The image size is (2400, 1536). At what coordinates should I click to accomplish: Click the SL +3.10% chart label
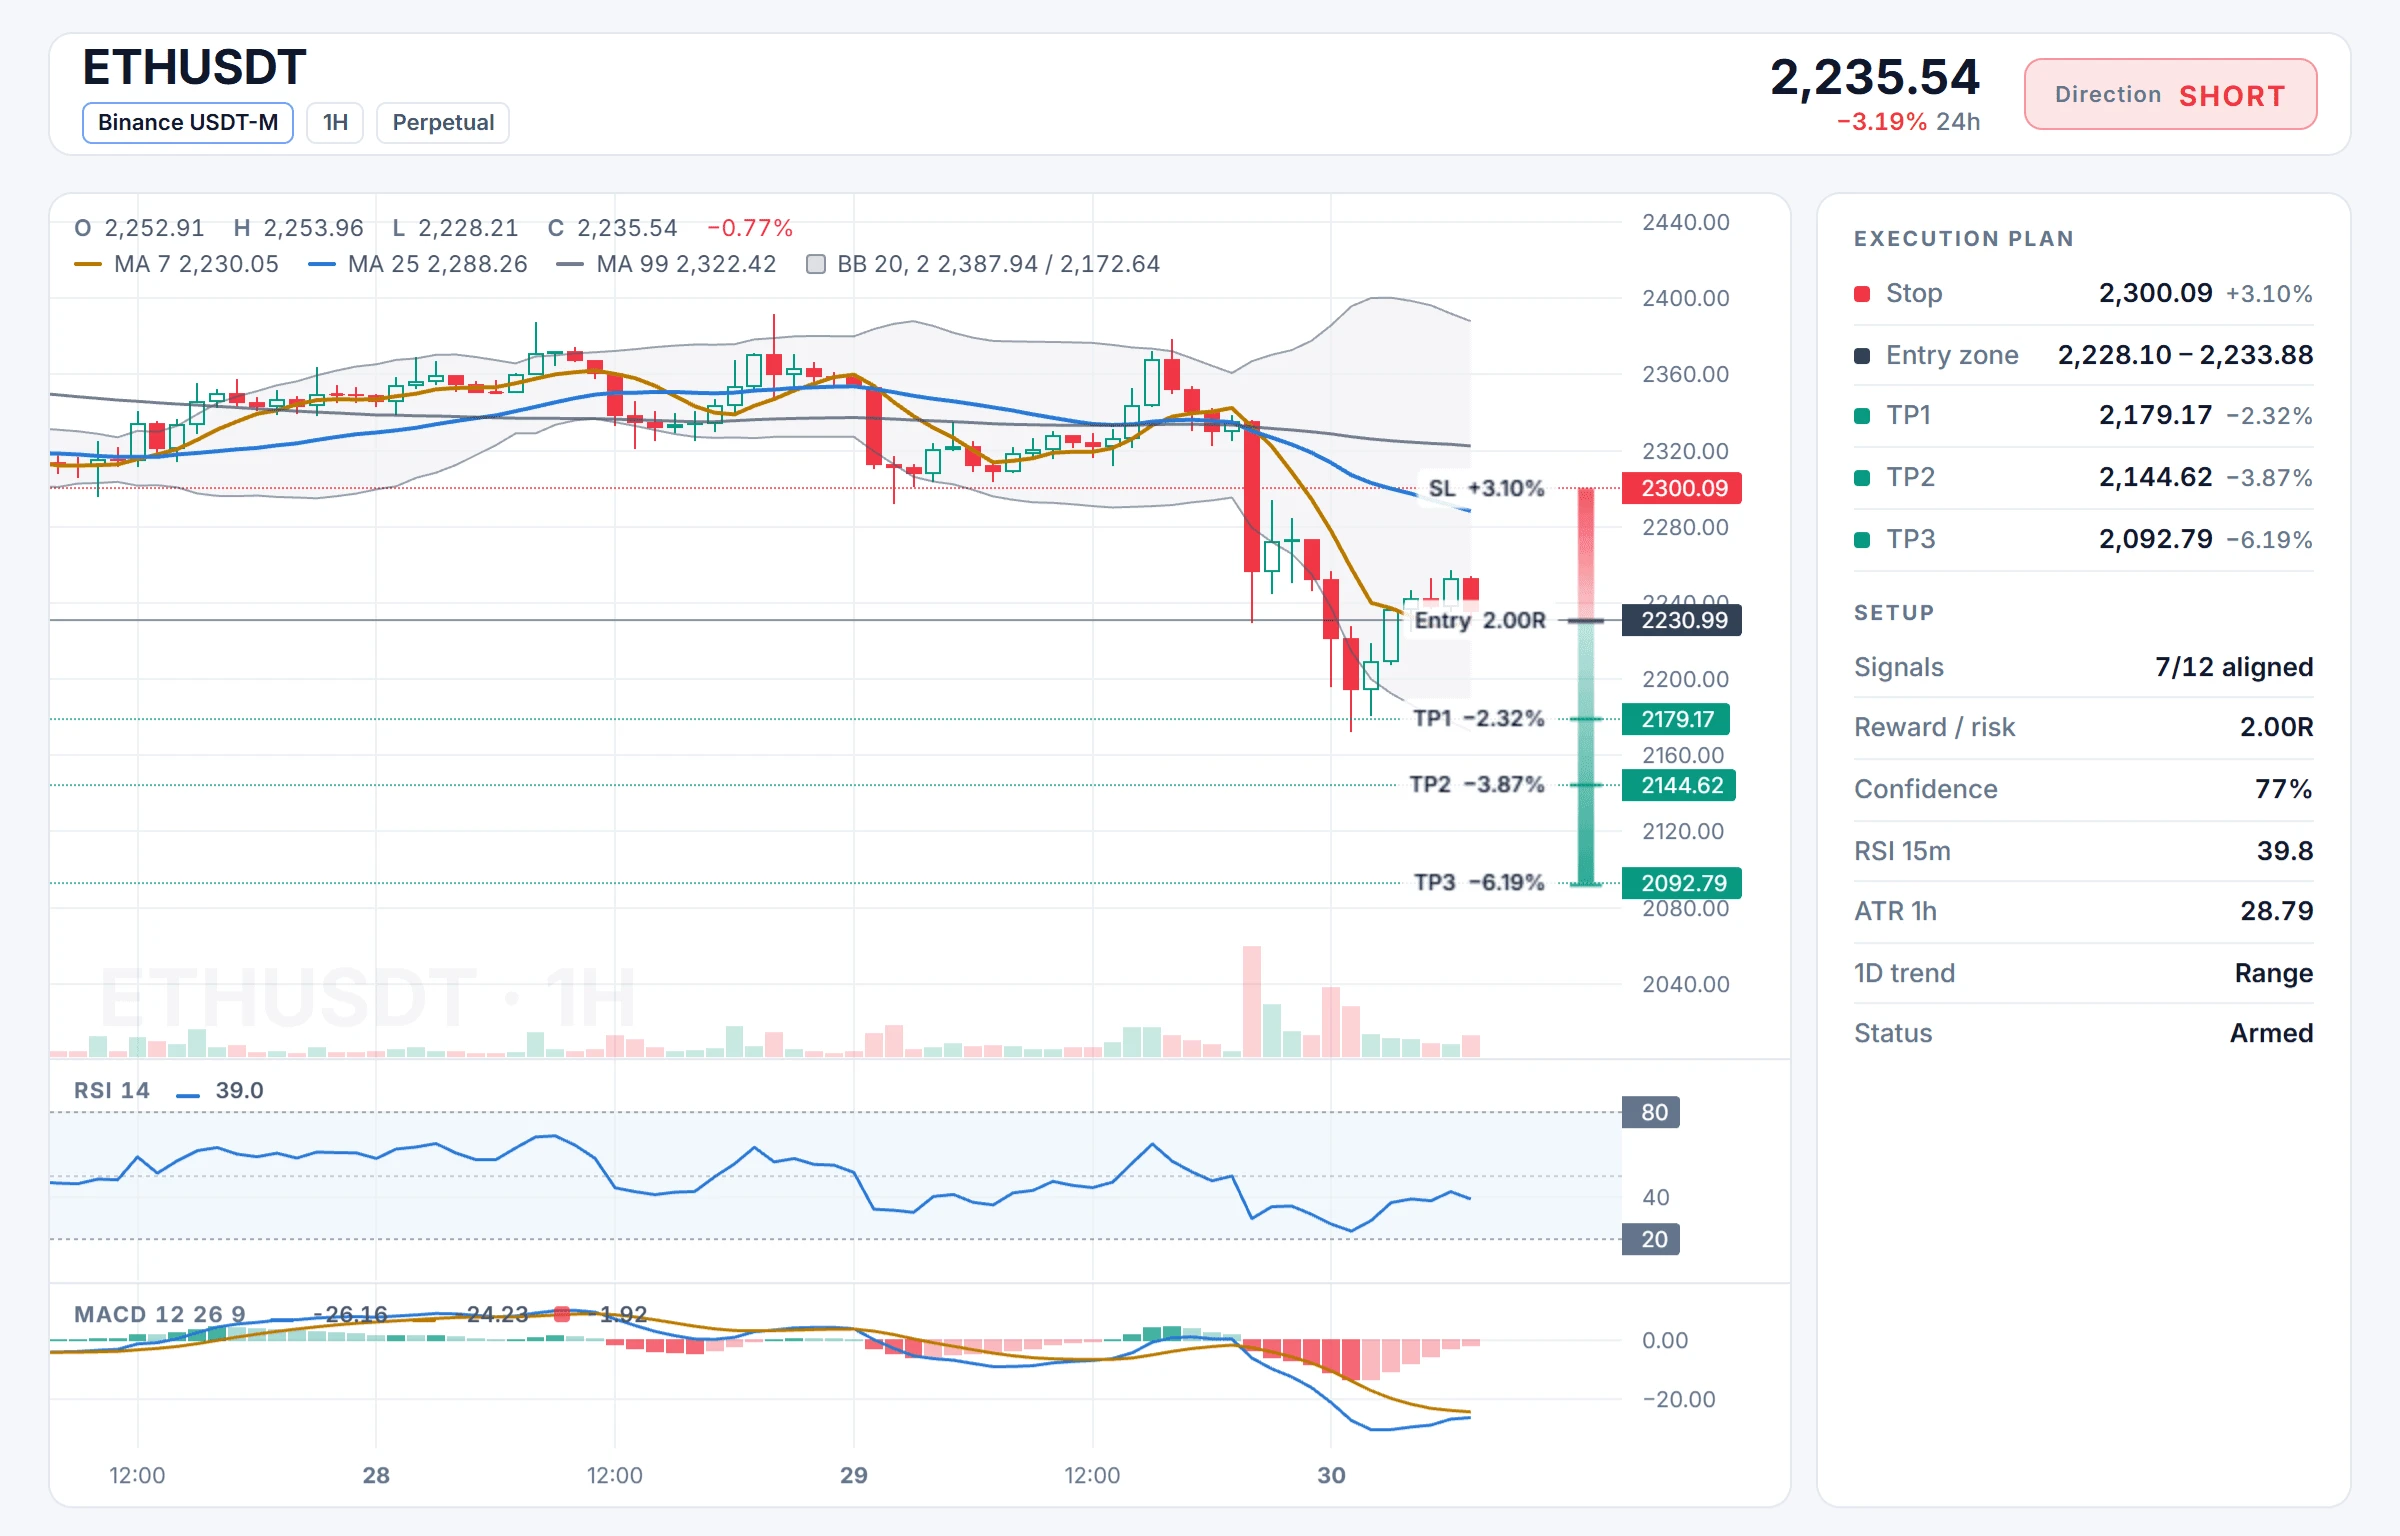(x=1486, y=488)
